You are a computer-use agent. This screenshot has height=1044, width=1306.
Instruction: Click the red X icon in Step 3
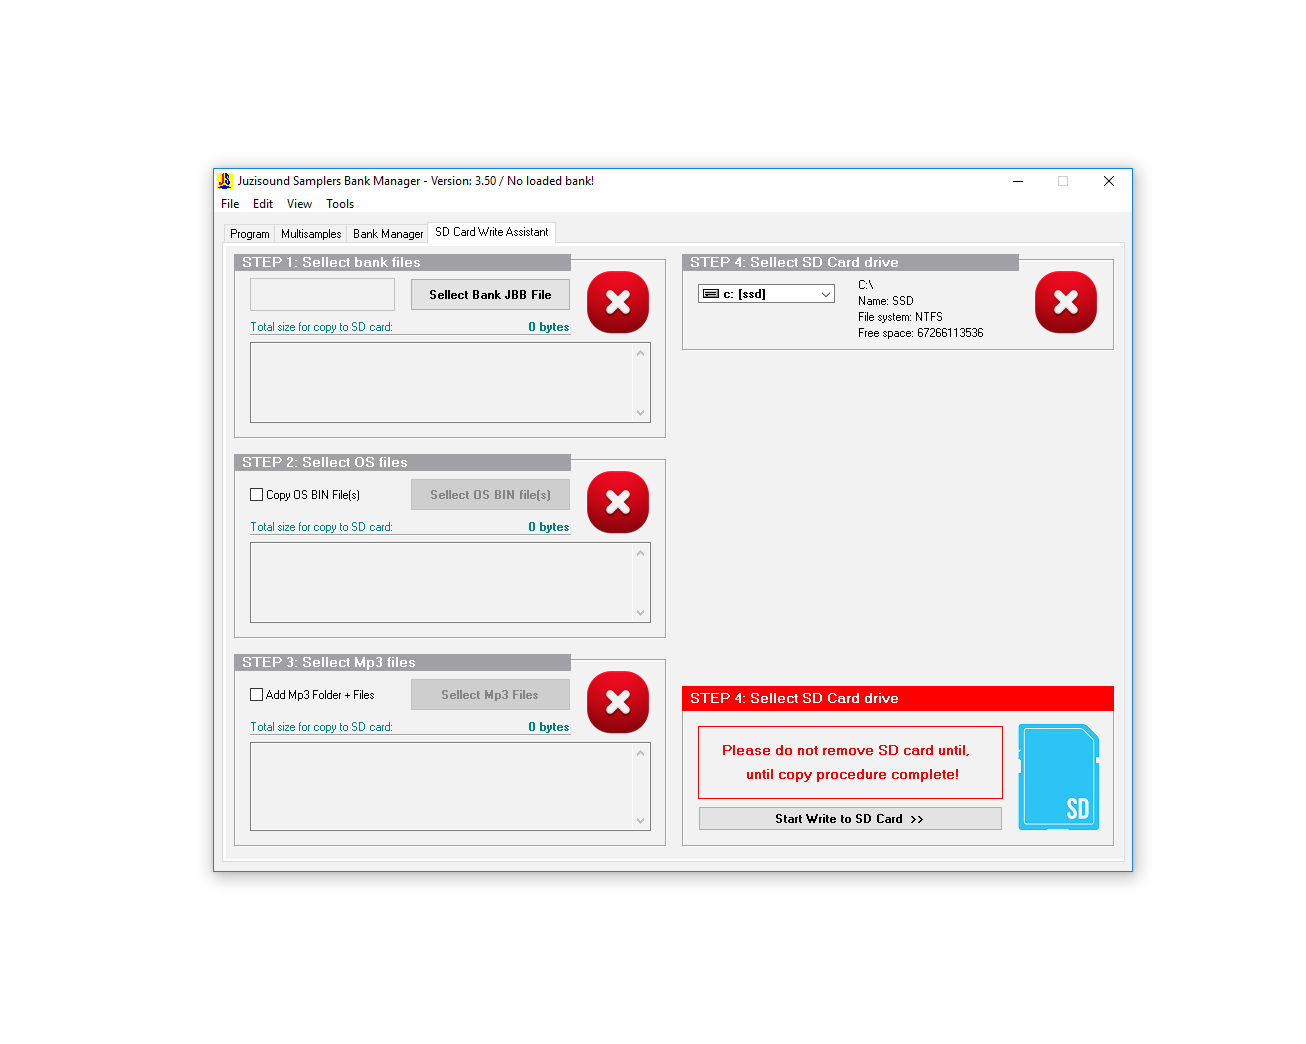point(617,702)
